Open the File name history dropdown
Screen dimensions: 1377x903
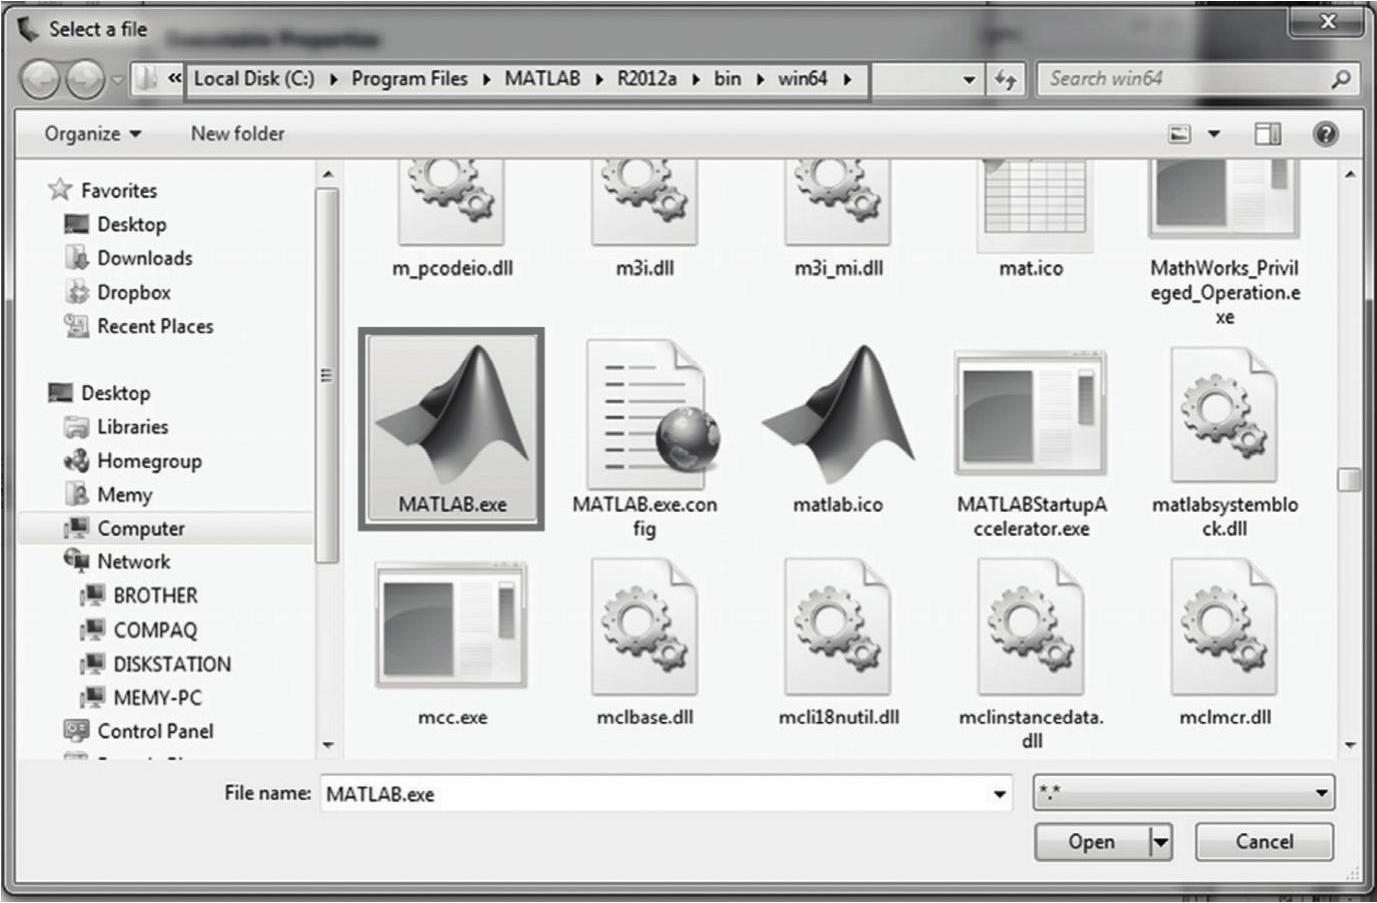coord(998,794)
